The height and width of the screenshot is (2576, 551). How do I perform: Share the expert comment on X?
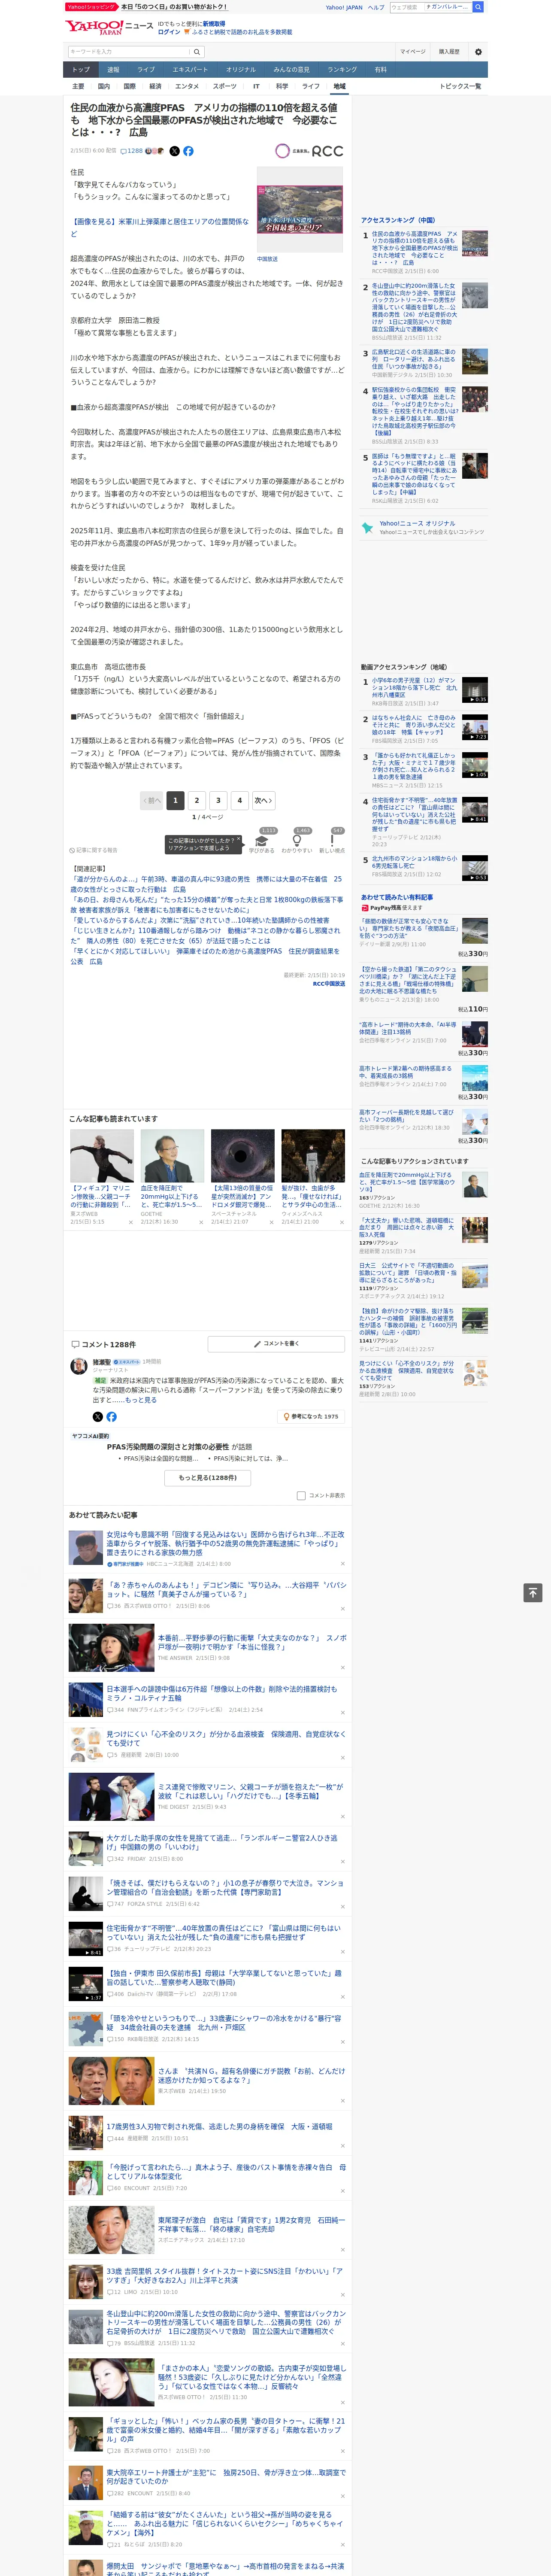pyautogui.click(x=97, y=1416)
